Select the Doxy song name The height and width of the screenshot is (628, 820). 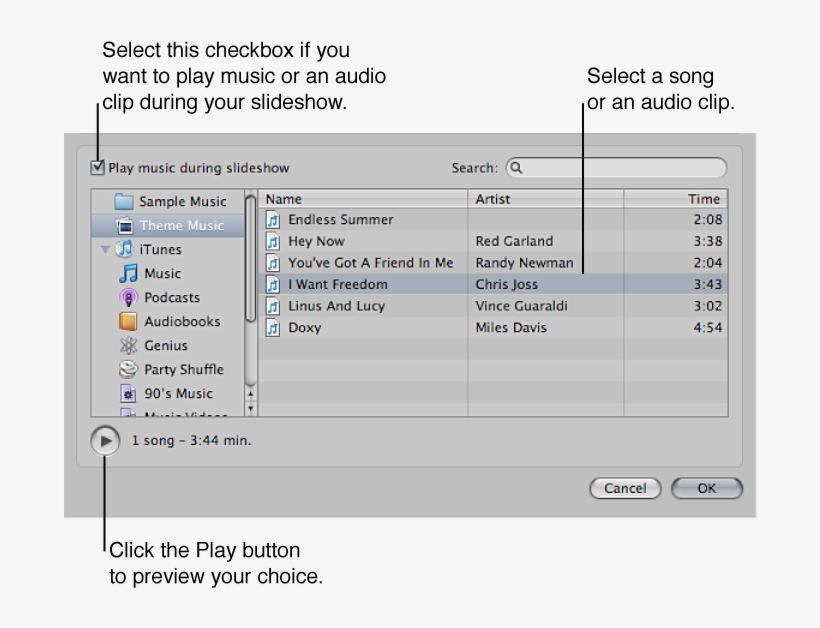click(304, 328)
